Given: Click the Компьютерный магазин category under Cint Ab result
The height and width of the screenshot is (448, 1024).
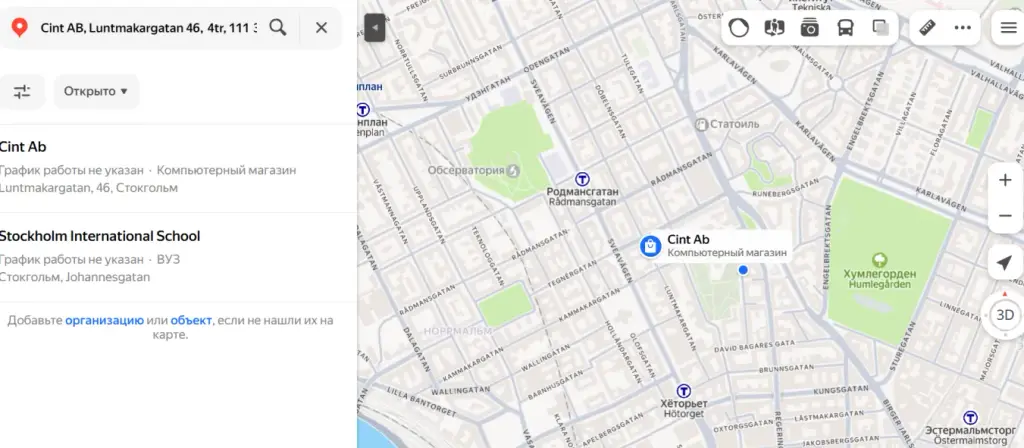Looking at the screenshot, I should [227, 170].
